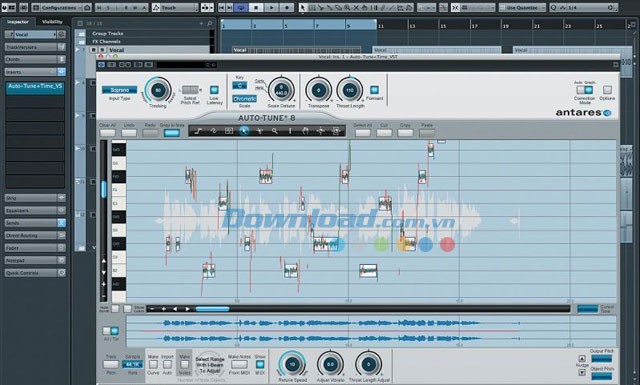Select the Scissors tool in Auto-Tune

pos(259,131)
